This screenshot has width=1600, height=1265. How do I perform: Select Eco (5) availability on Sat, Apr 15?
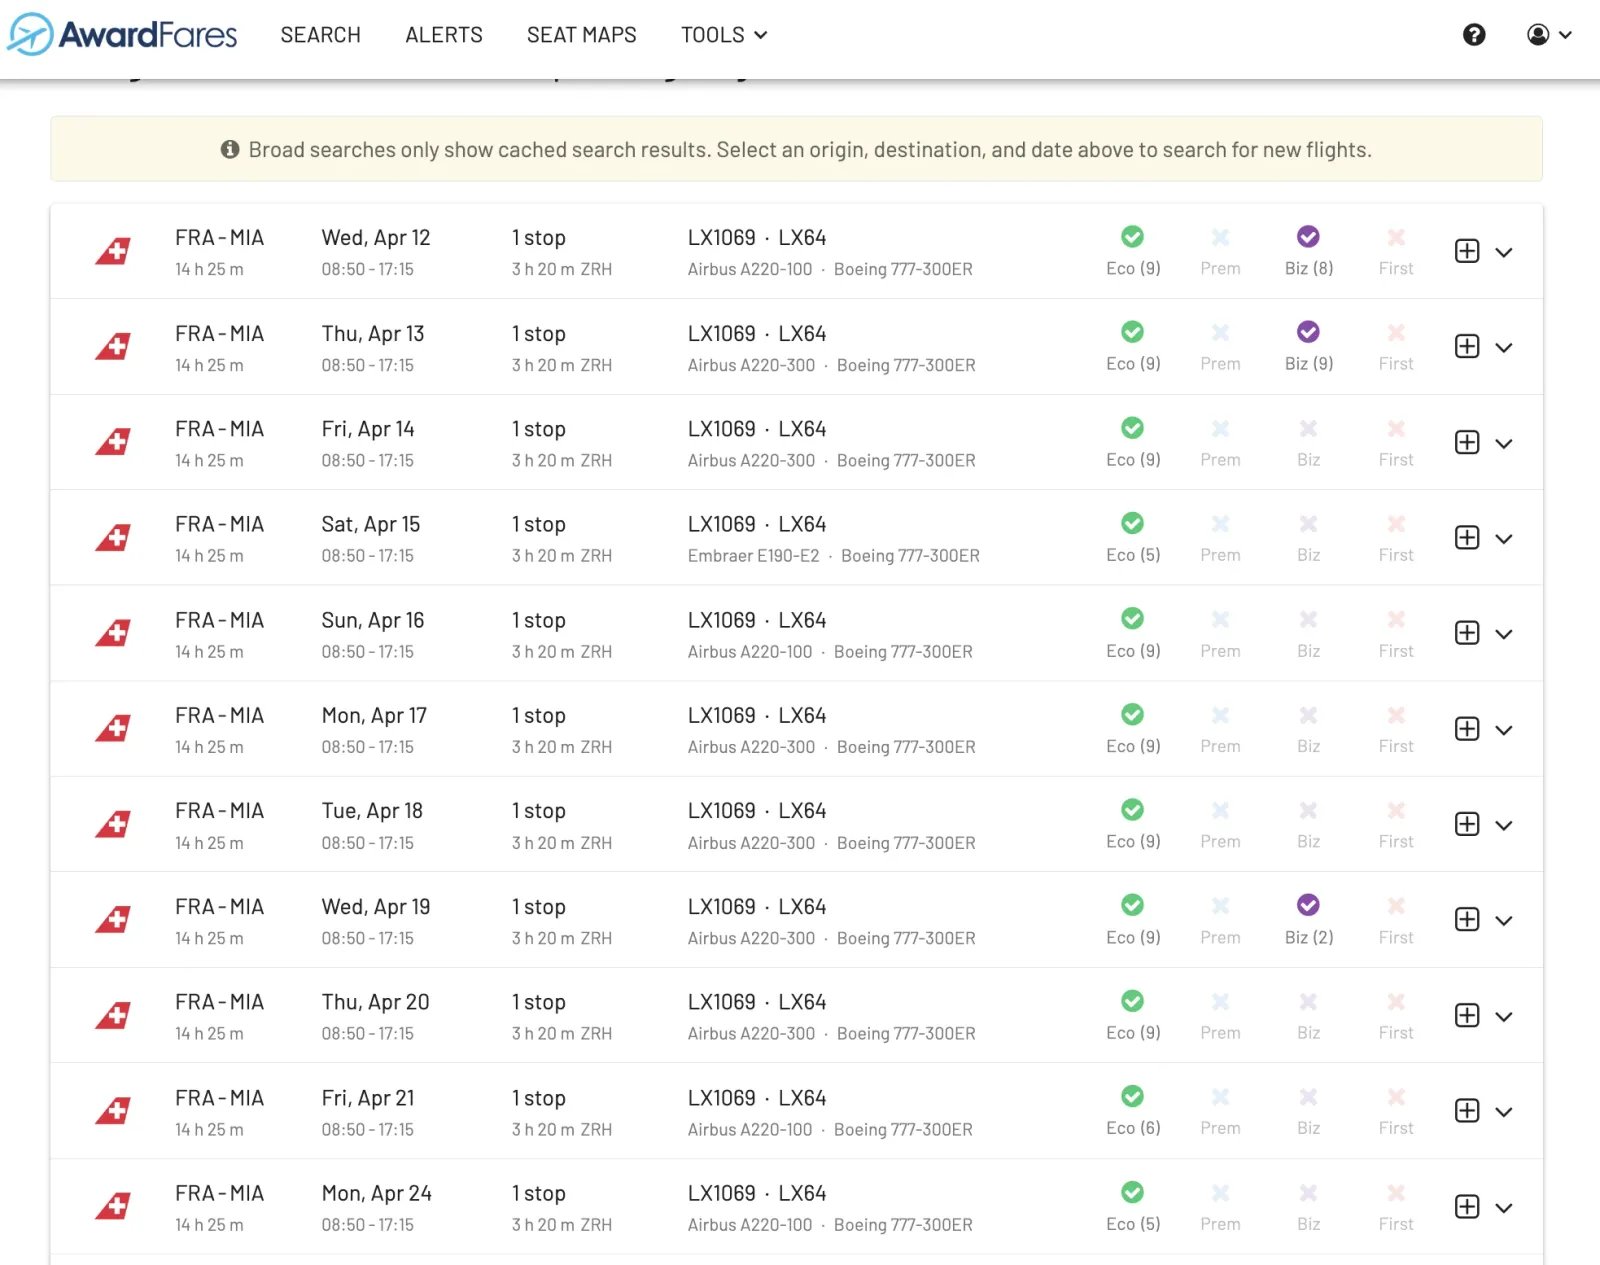(1133, 538)
